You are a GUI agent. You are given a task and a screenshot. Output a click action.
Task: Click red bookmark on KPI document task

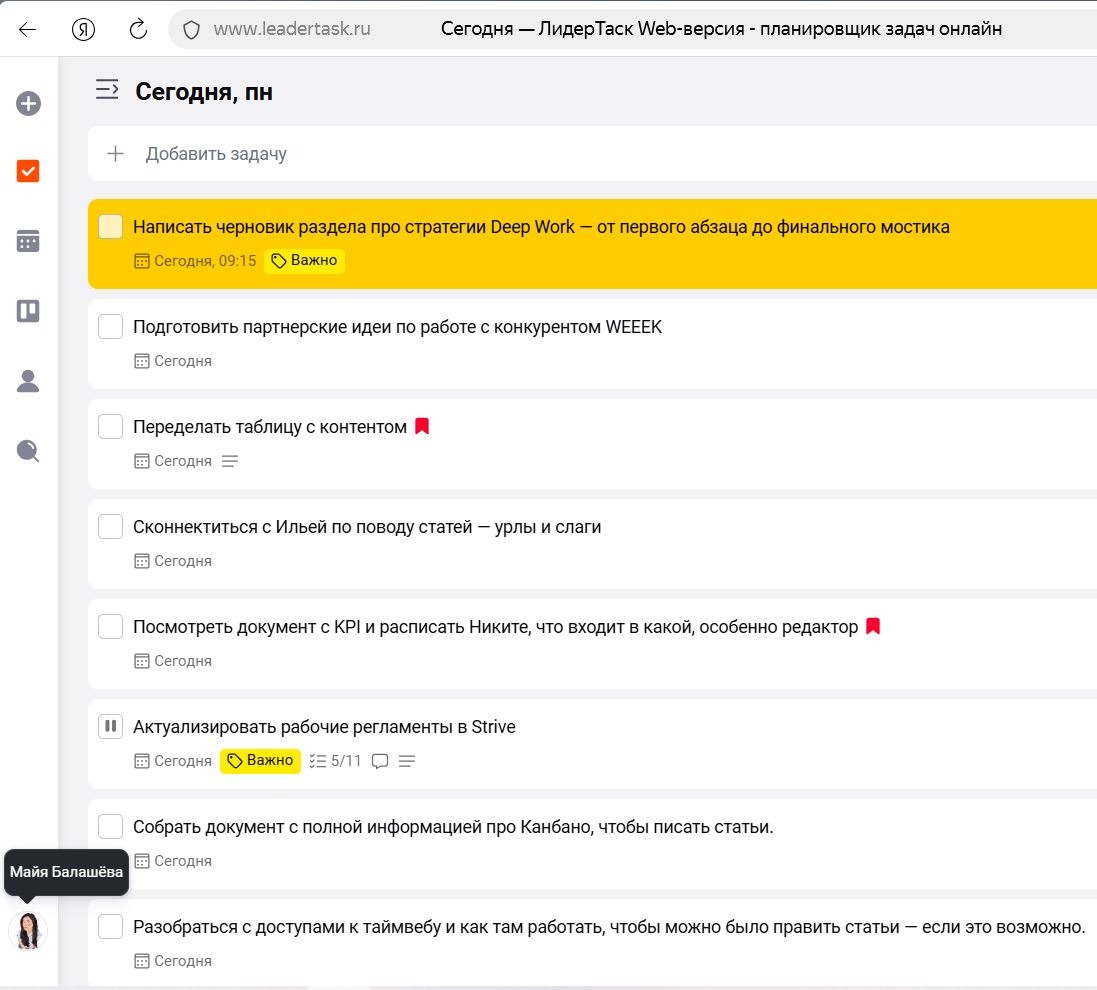[x=873, y=626]
